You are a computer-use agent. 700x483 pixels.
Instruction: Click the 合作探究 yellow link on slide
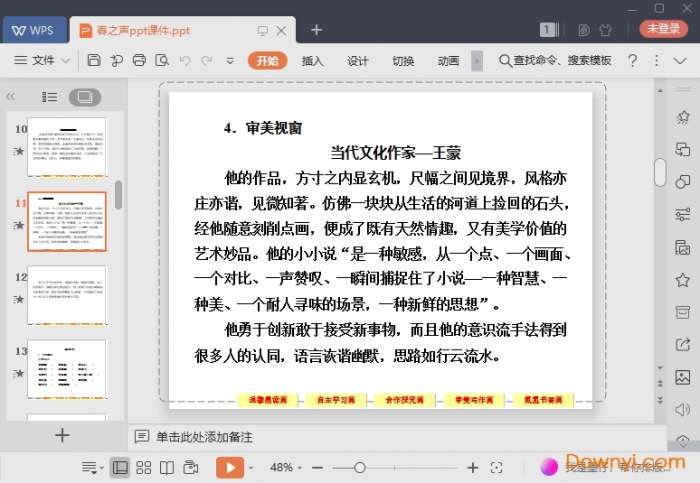tap(405, 400)
